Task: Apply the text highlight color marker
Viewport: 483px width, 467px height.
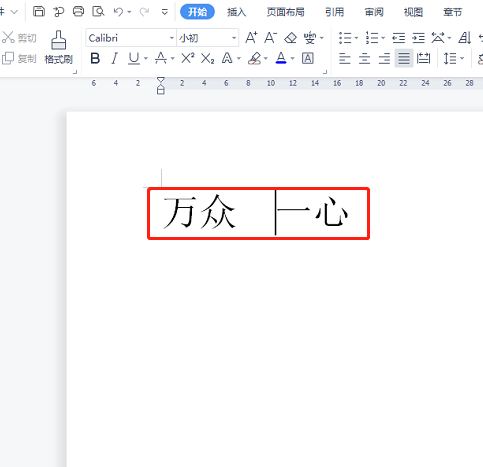Action: (x=255, y=59)
